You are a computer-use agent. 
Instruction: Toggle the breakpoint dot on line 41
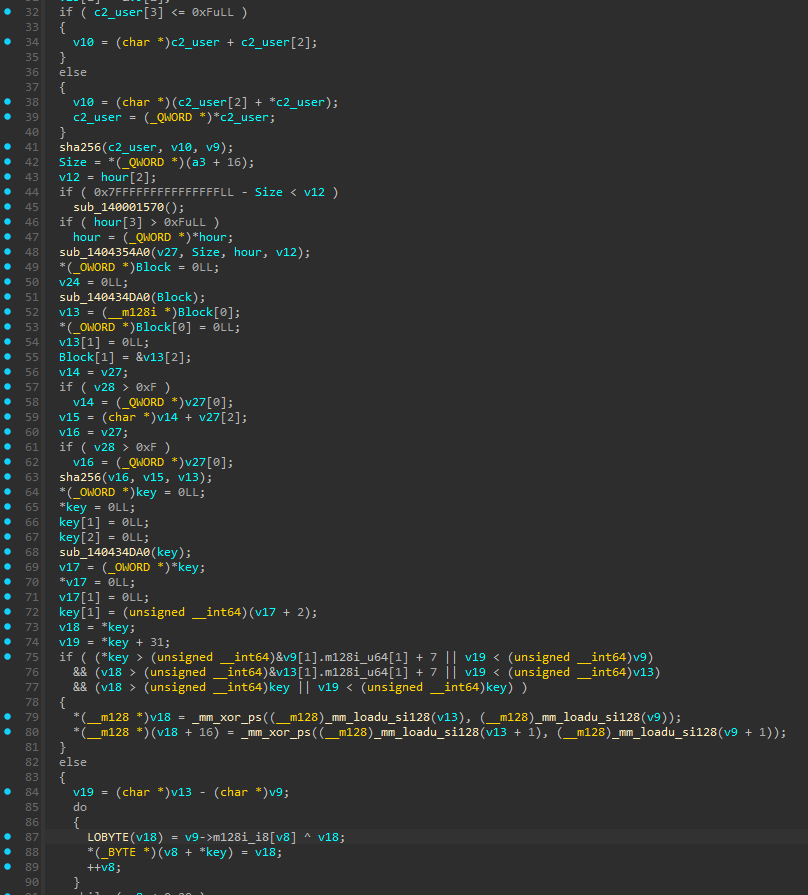point(9,147)
